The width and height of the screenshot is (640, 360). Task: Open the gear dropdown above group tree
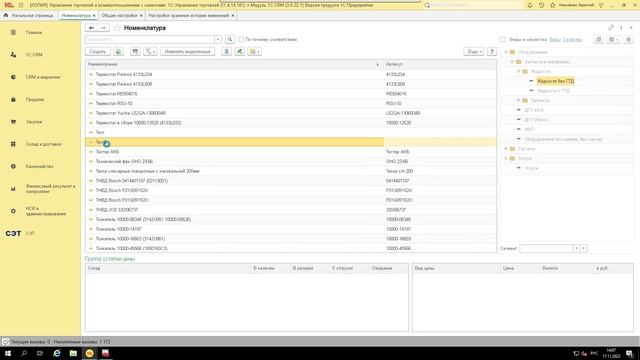point(612,40)
